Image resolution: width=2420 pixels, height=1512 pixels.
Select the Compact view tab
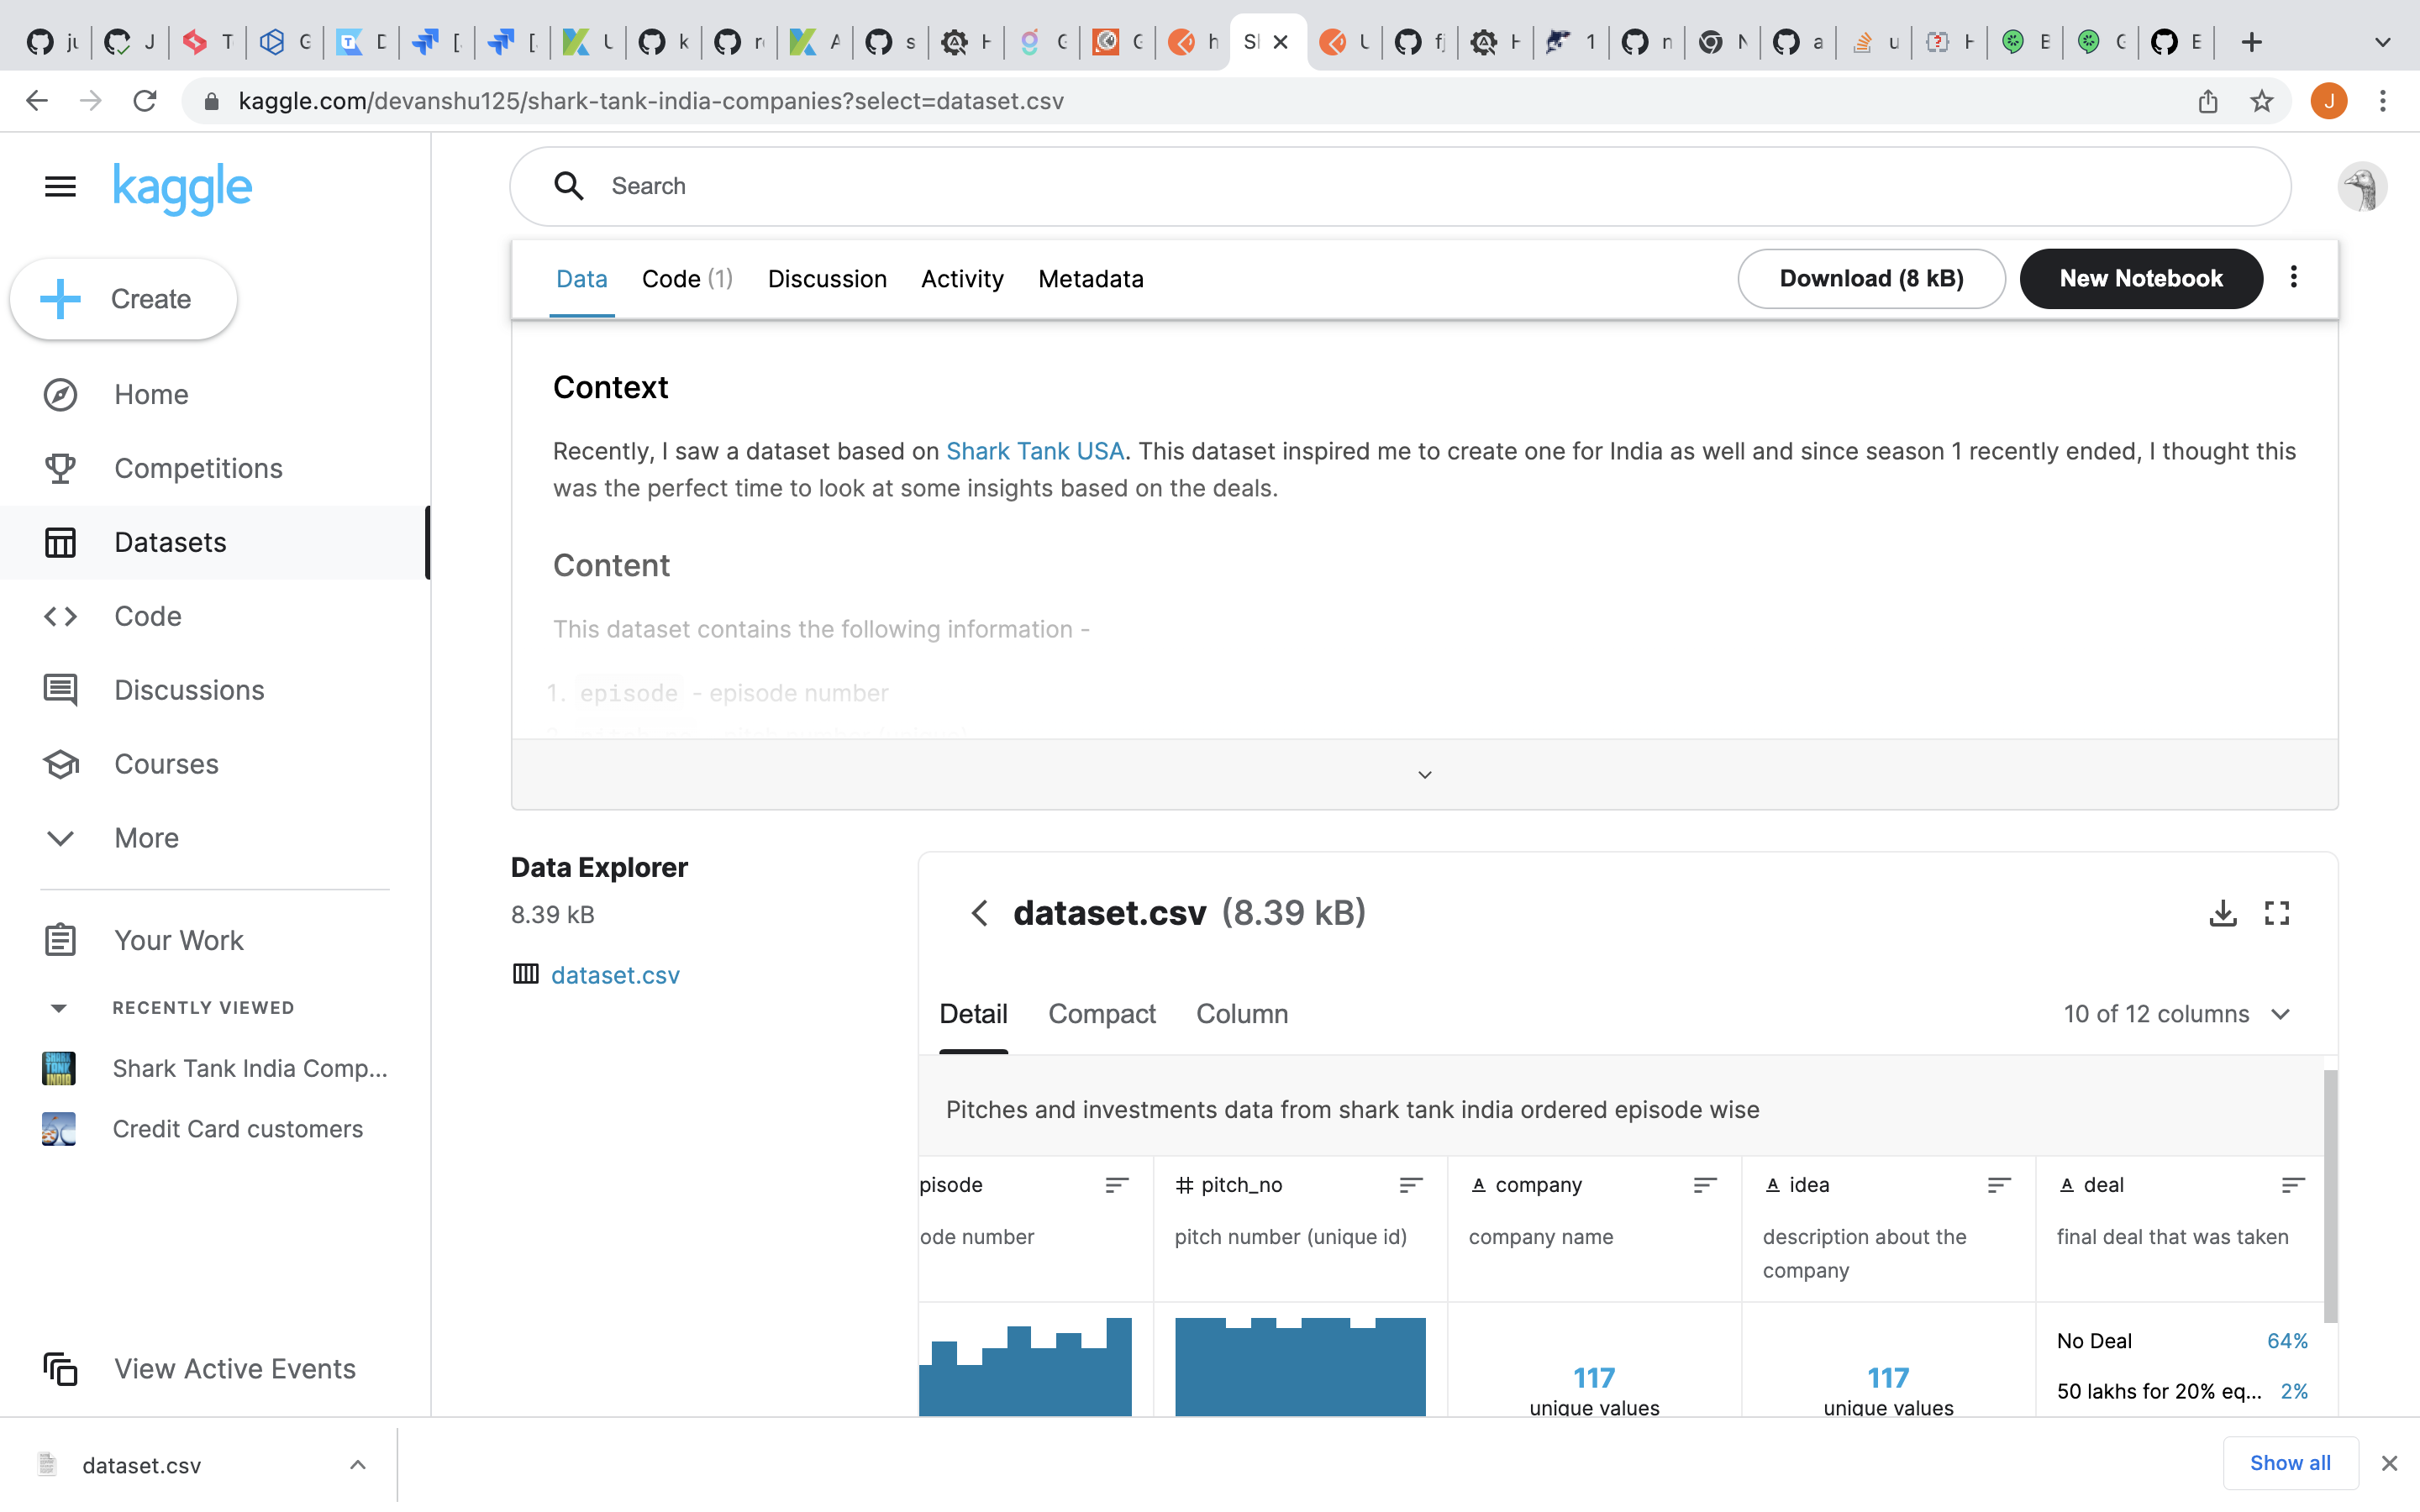coord(1101,1014)
